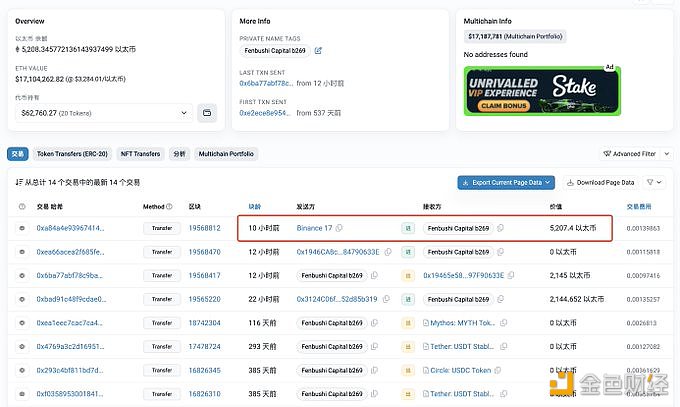Sort transactions using 从总计 14 个交易 icon

point(19,183)
